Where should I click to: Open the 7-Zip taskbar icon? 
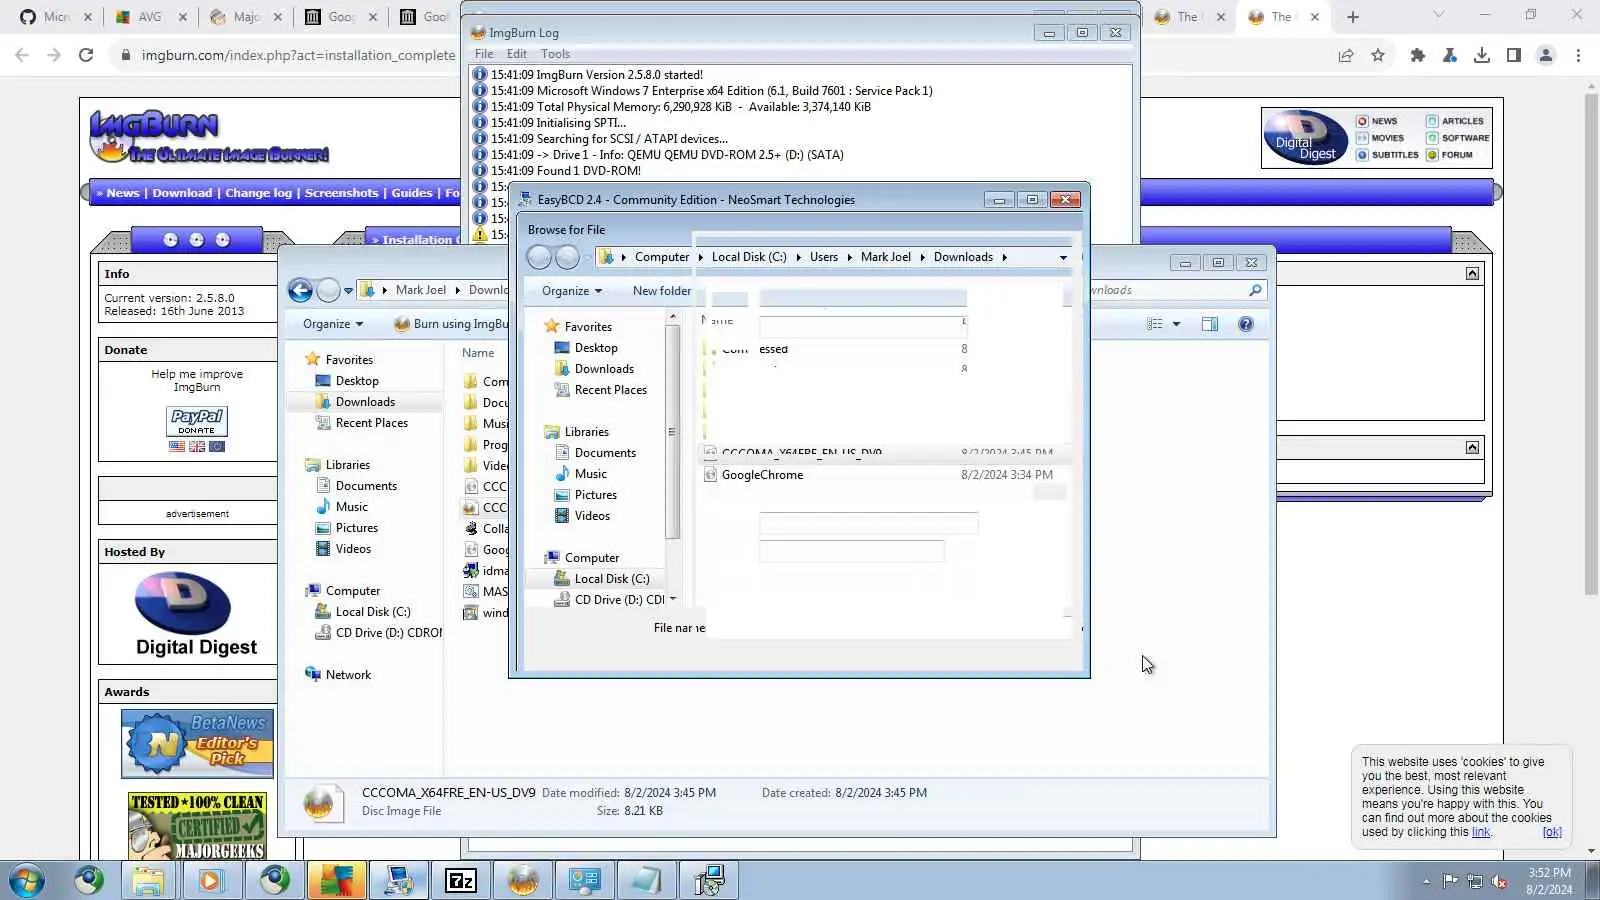point(461,880)
